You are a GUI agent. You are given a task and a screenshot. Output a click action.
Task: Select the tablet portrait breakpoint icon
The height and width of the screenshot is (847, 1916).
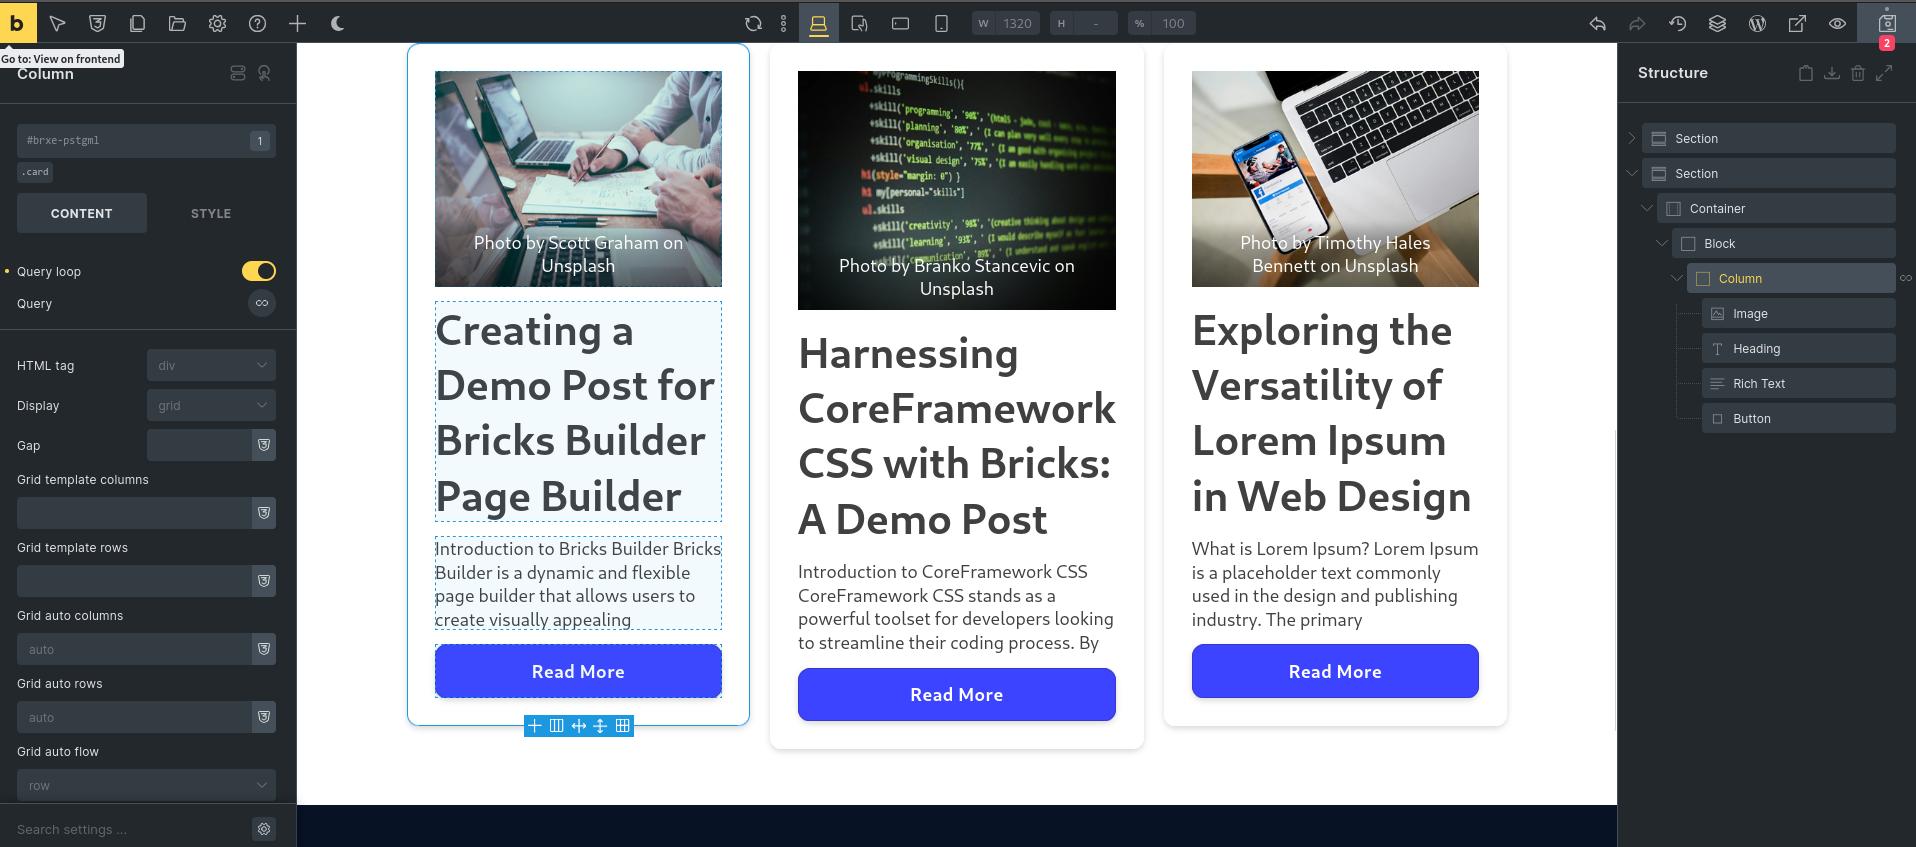tap(859, 24)
